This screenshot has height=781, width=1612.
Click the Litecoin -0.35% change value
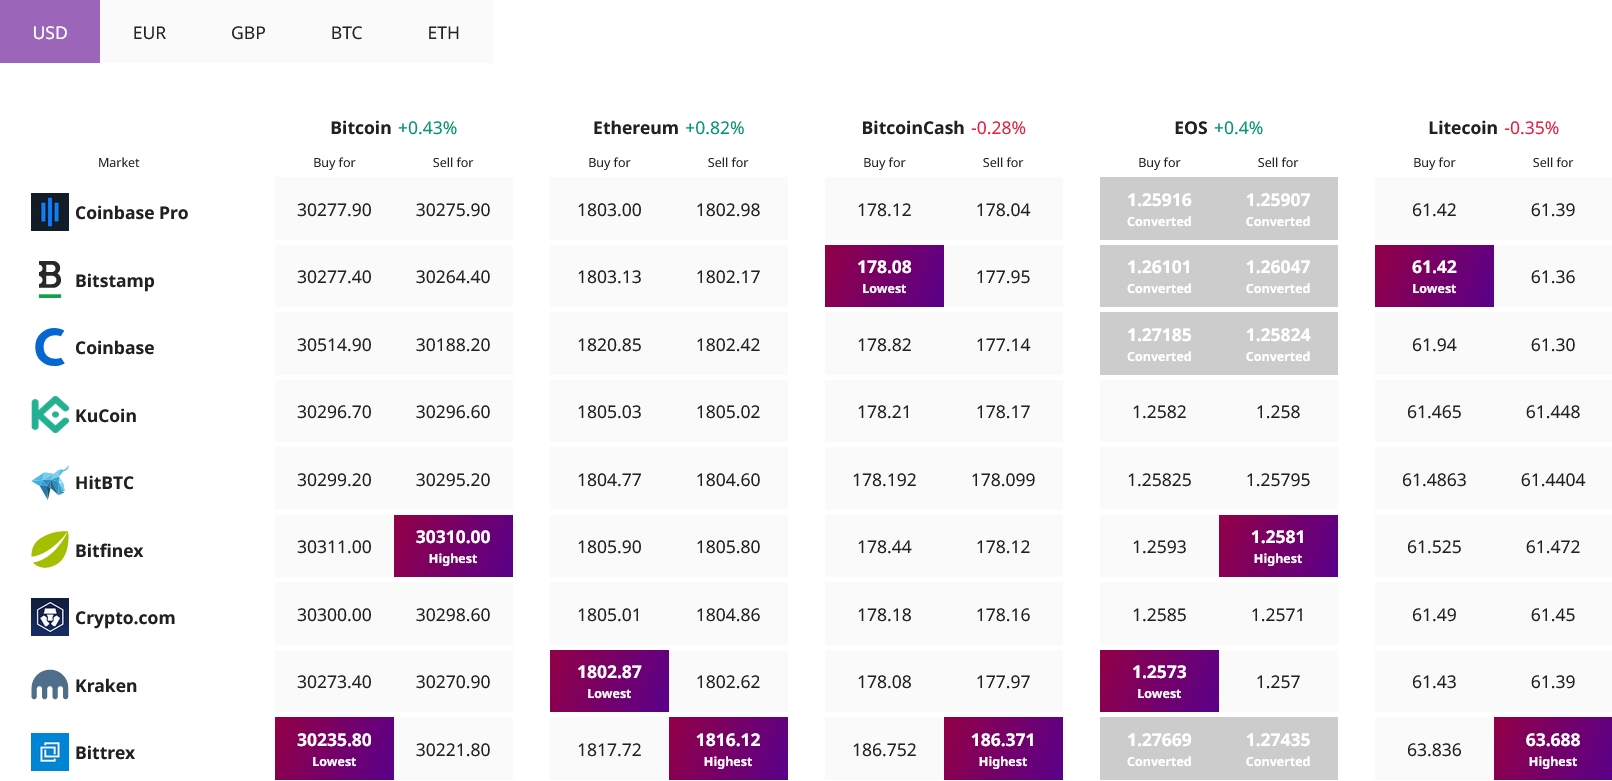(x=1532, y=128)
